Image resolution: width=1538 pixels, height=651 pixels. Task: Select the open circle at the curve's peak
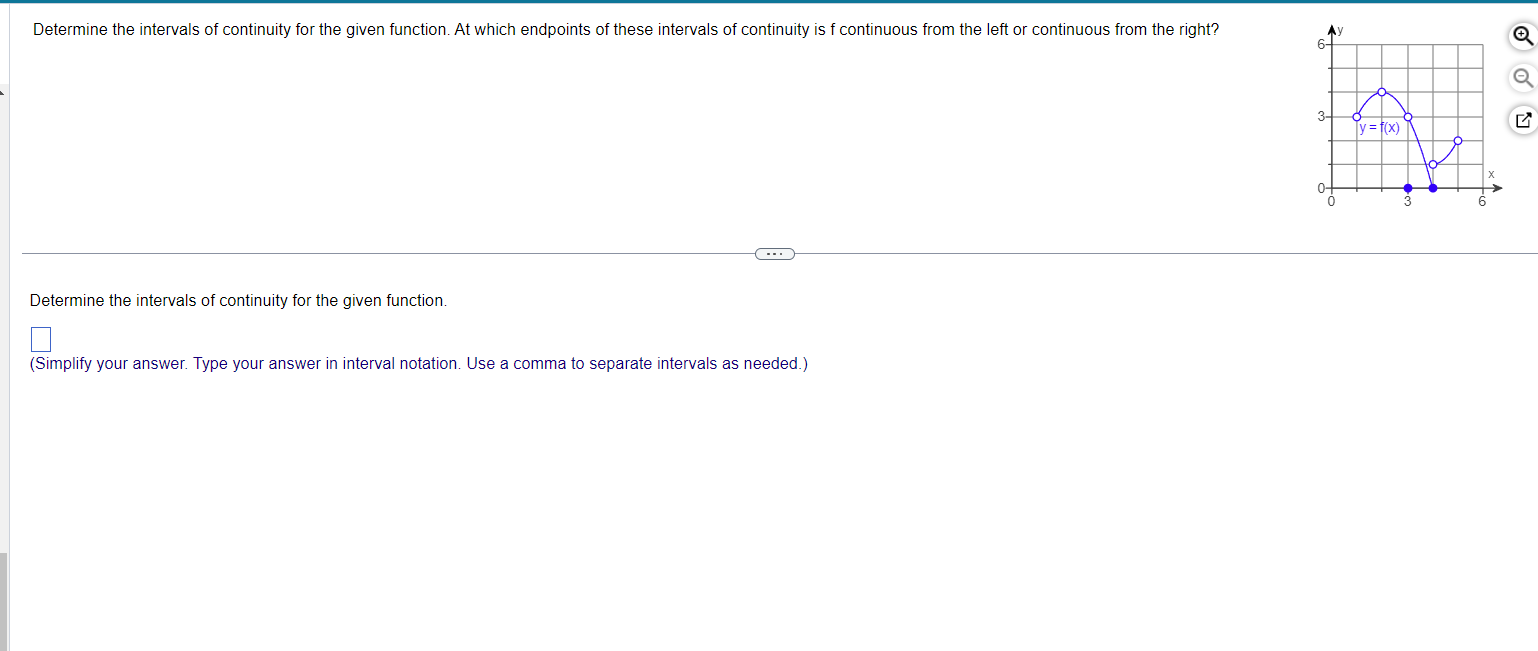pos(1381,91)
